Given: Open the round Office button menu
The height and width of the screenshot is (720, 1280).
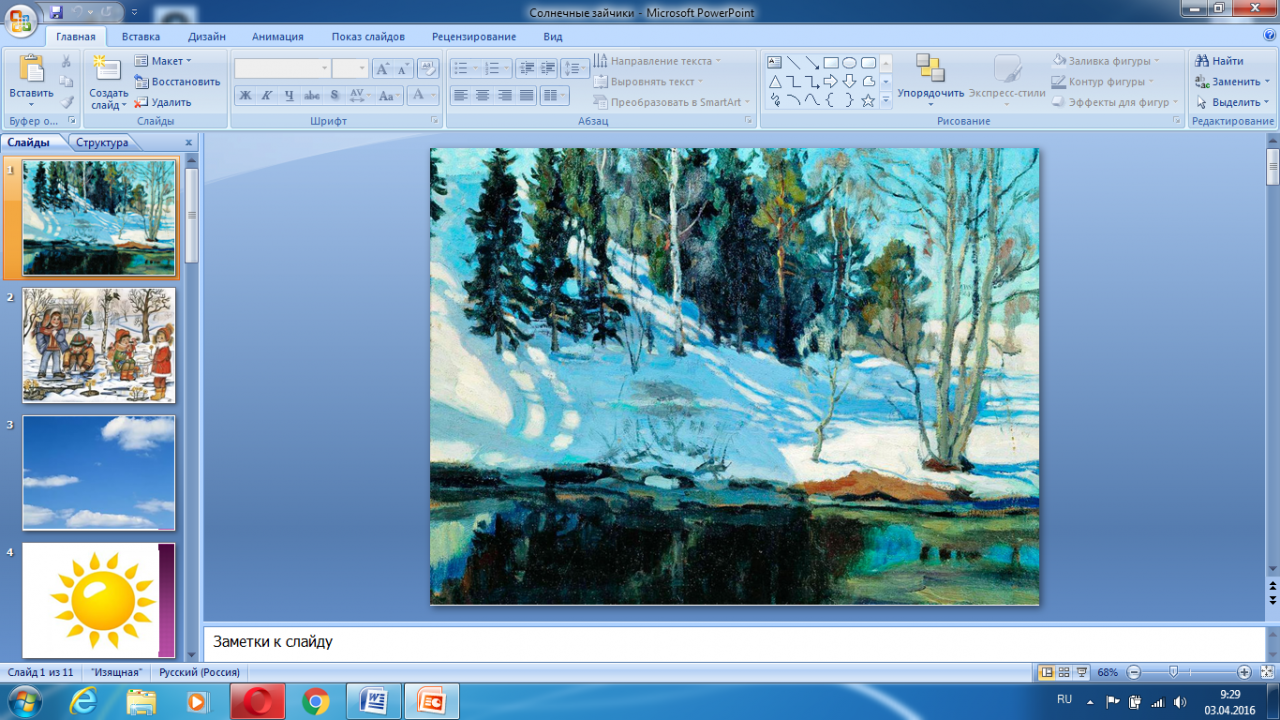Looking at the screenshot, I should coord(20,20).
